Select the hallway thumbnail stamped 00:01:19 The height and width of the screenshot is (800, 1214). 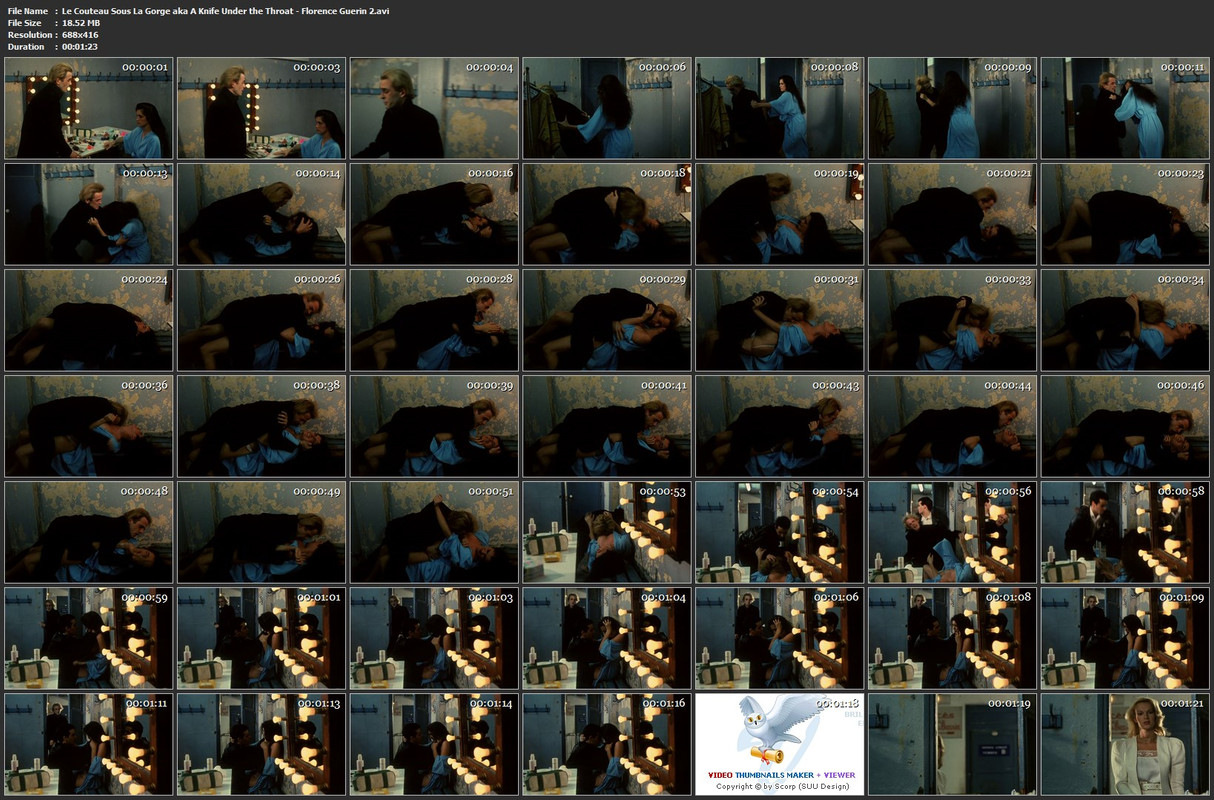click(952, 744)
